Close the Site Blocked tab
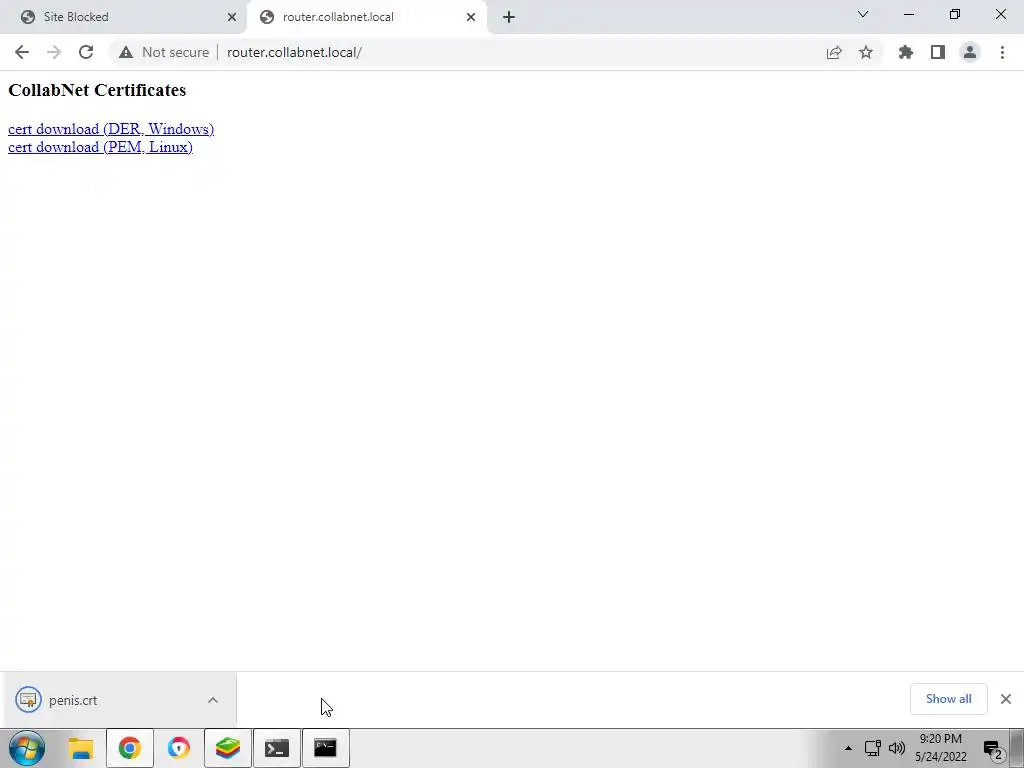The width and height of the screenshot is (1024, 768). point(232,17)
